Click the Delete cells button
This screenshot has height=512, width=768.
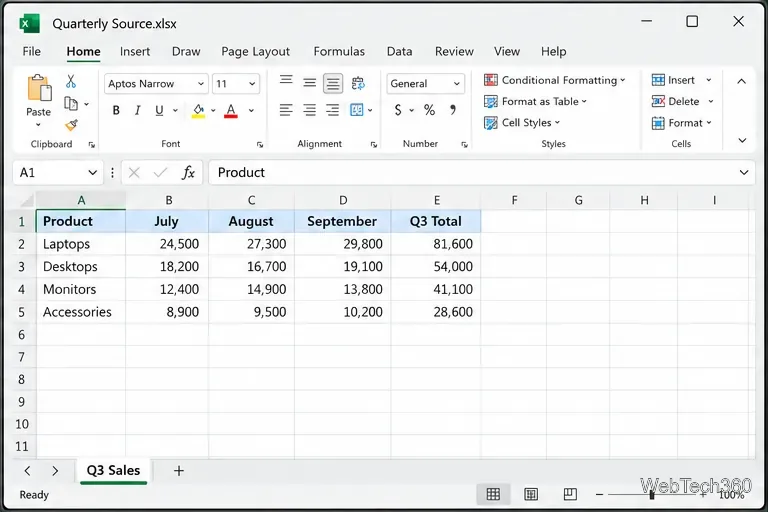[x=675, y=101]
